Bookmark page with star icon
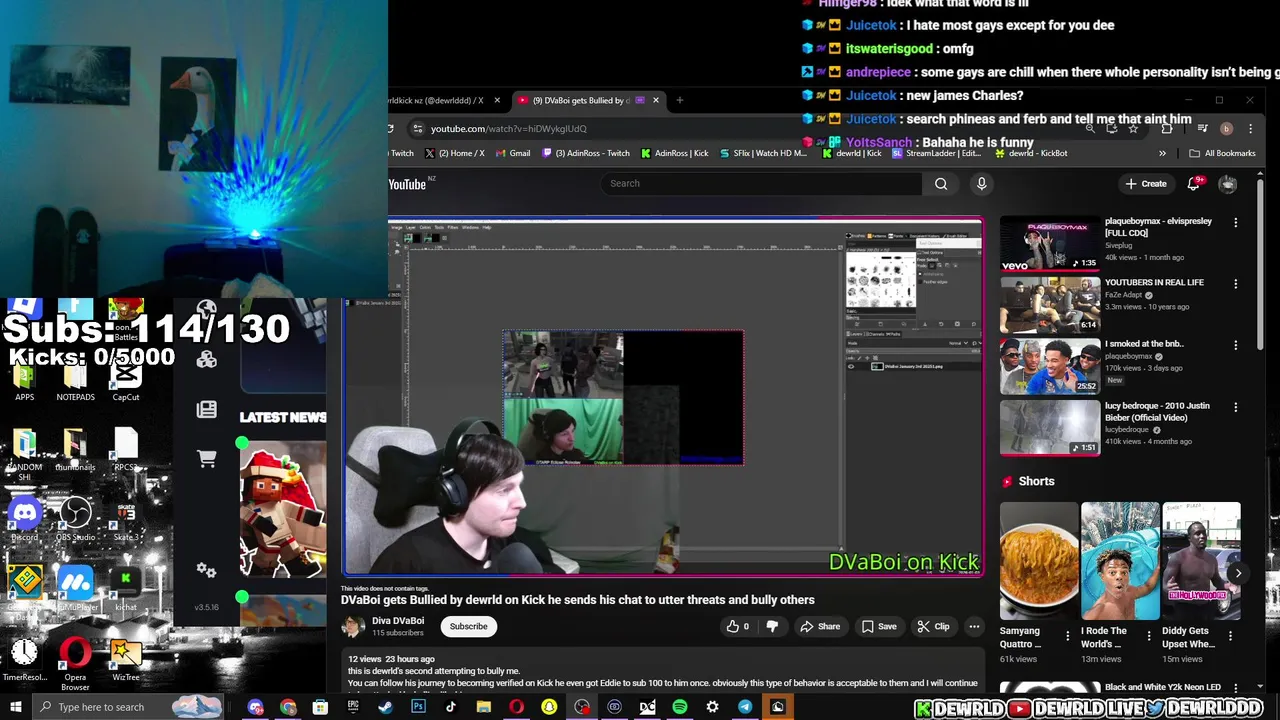1280x720 pixels. (1133, 128)
